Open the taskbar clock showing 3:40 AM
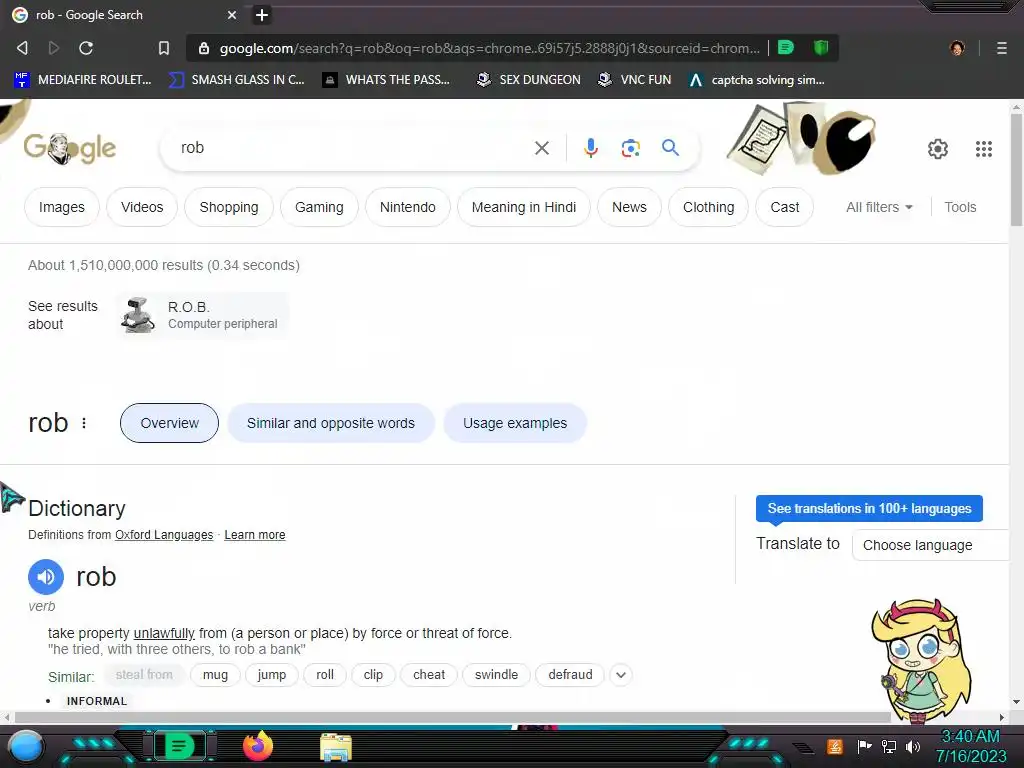 970,746
